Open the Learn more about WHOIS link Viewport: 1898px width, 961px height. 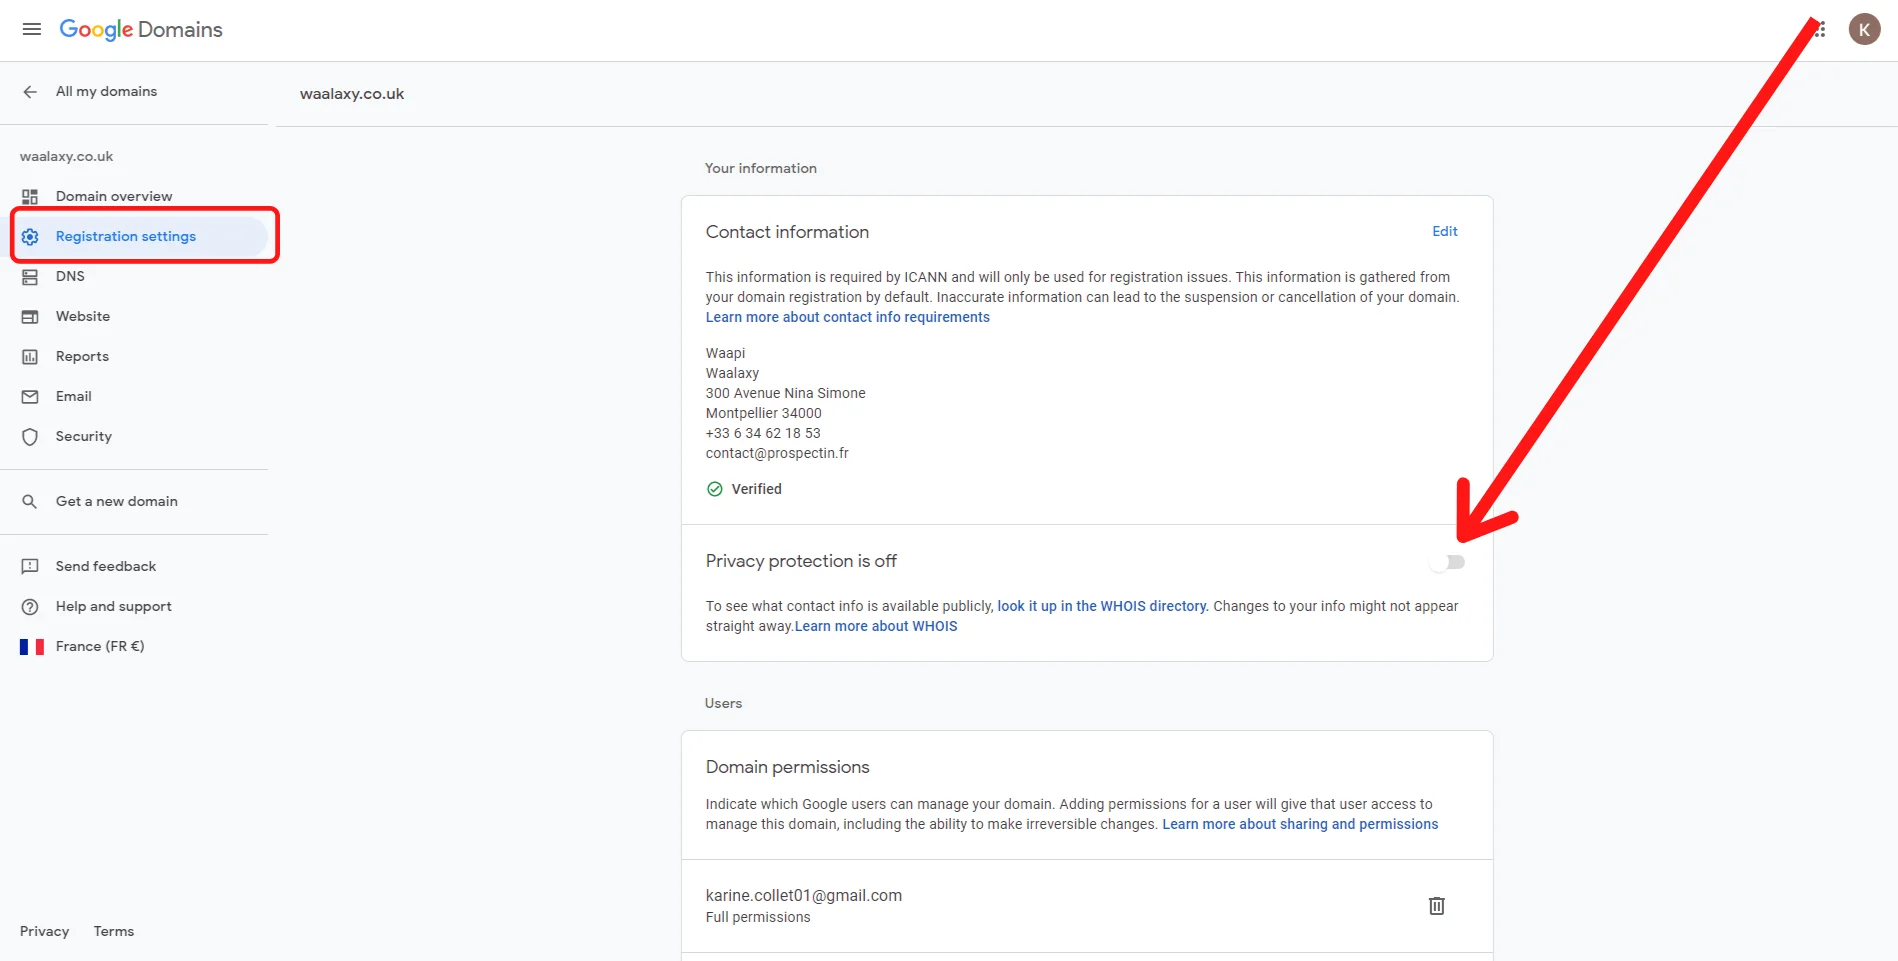pyautogui.click(x=876, y=626)
